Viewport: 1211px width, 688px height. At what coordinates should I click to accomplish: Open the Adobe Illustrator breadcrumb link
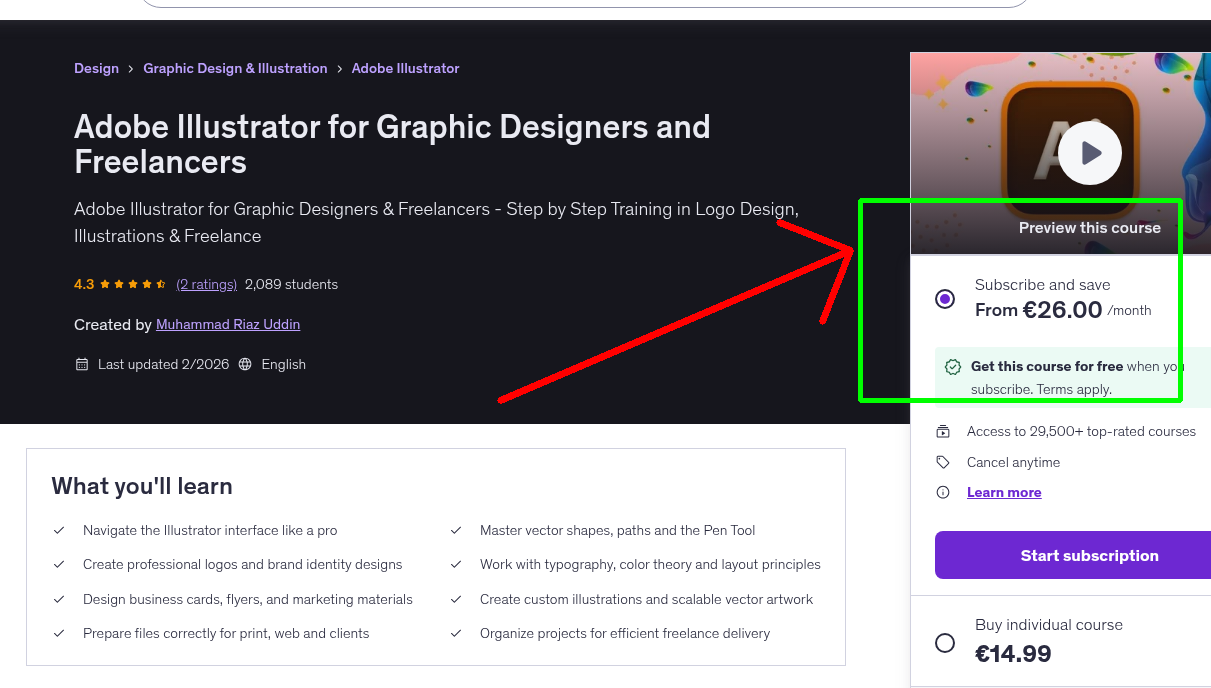[405, 68]
